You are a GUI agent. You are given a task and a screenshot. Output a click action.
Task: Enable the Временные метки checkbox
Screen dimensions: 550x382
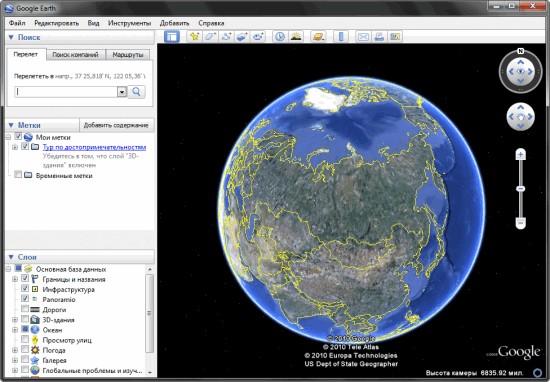[x=18, y=174]
